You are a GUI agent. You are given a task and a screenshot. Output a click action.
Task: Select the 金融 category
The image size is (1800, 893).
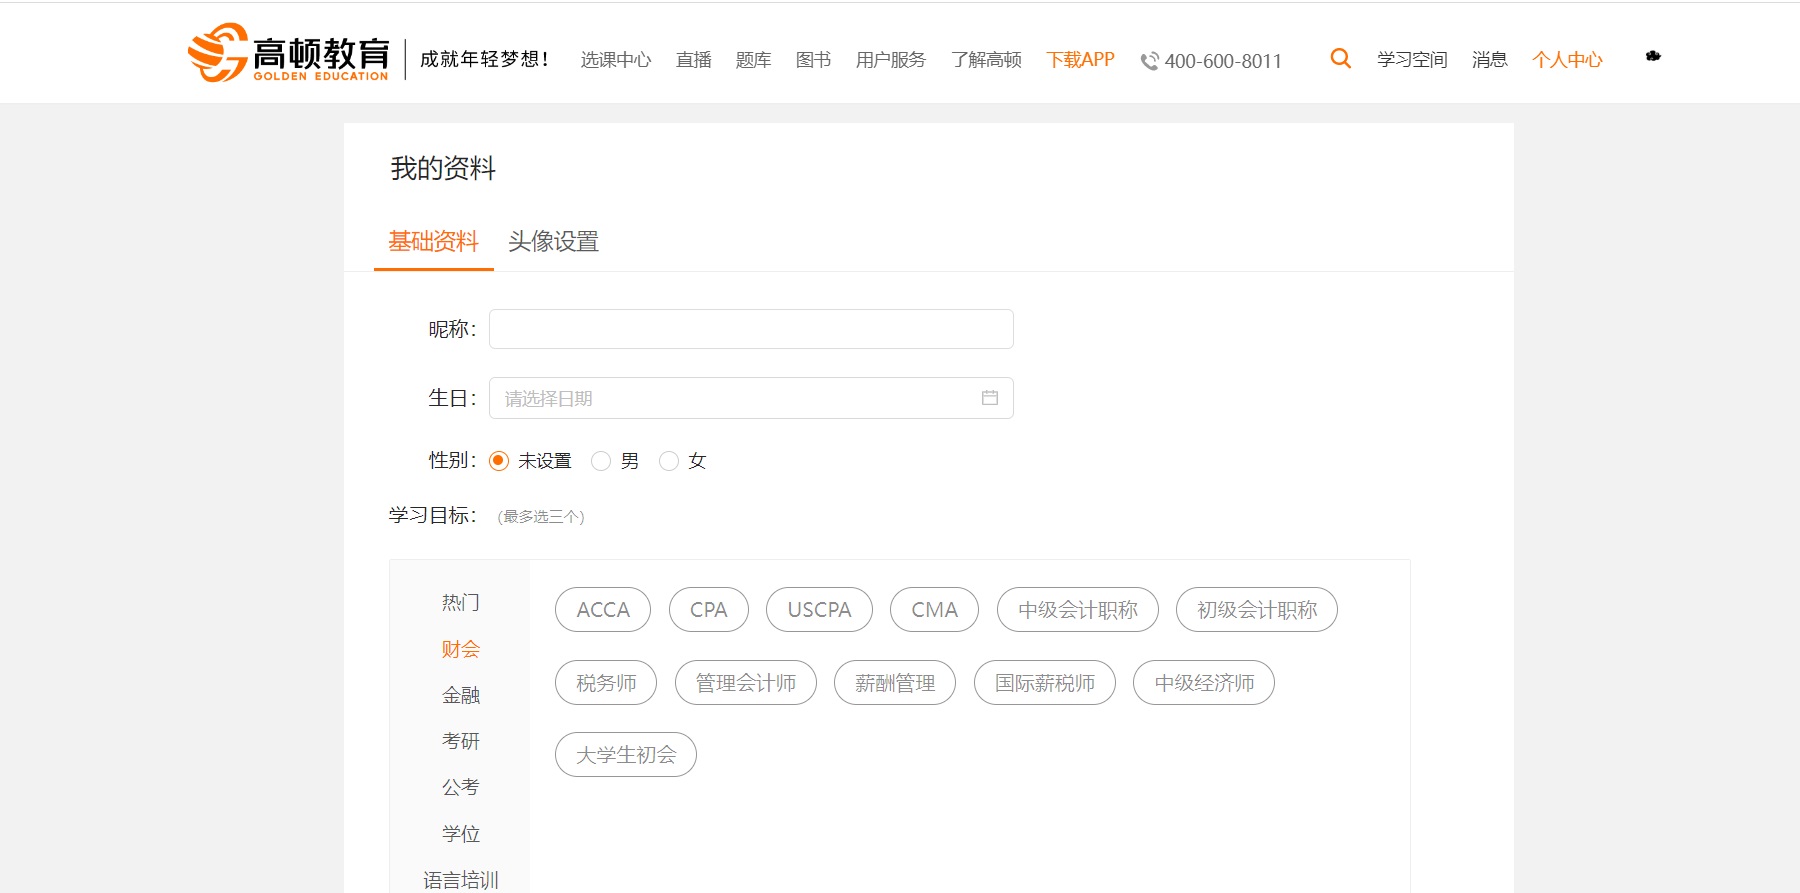[x=461, y=695]
